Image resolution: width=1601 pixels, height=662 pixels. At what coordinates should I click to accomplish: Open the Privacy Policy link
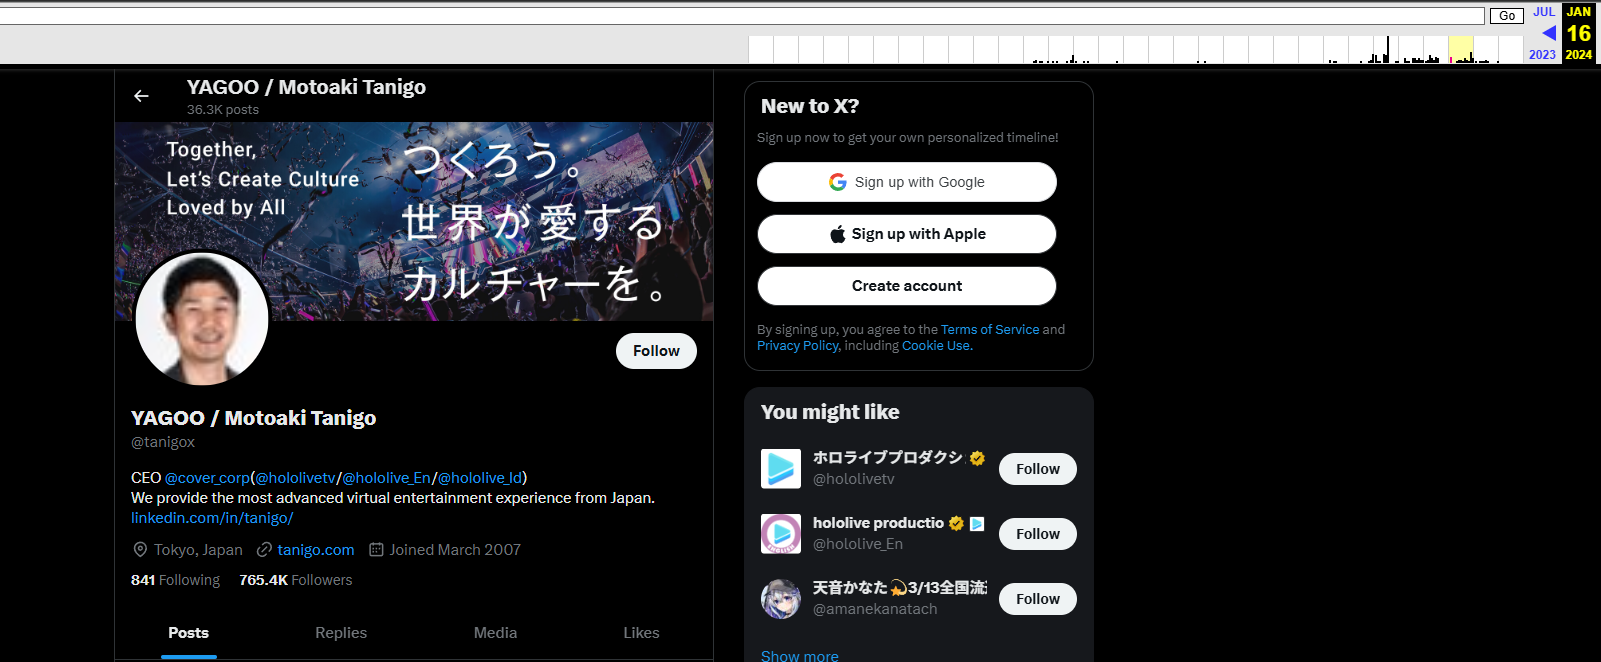point(797,346)
